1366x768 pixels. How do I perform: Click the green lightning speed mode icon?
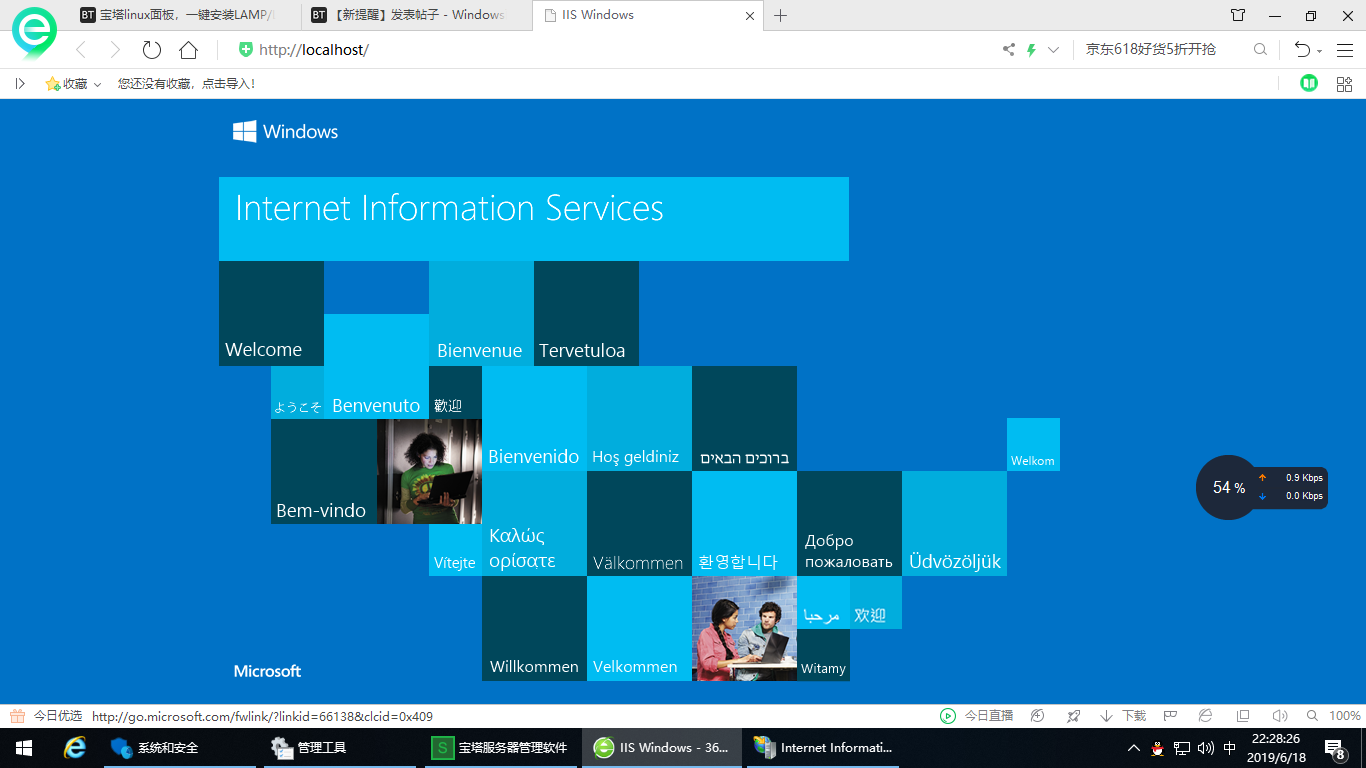tap(1031, 49)
